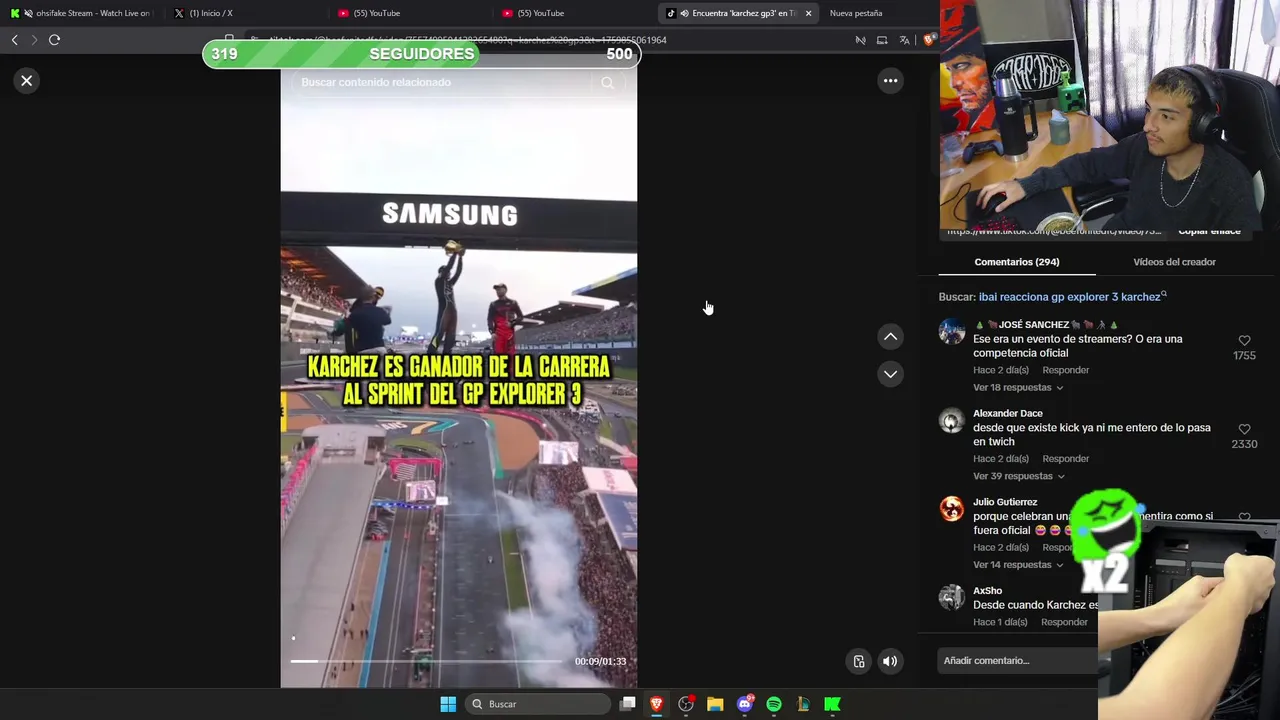Click the browser back arrow

[x=14, y=40]
